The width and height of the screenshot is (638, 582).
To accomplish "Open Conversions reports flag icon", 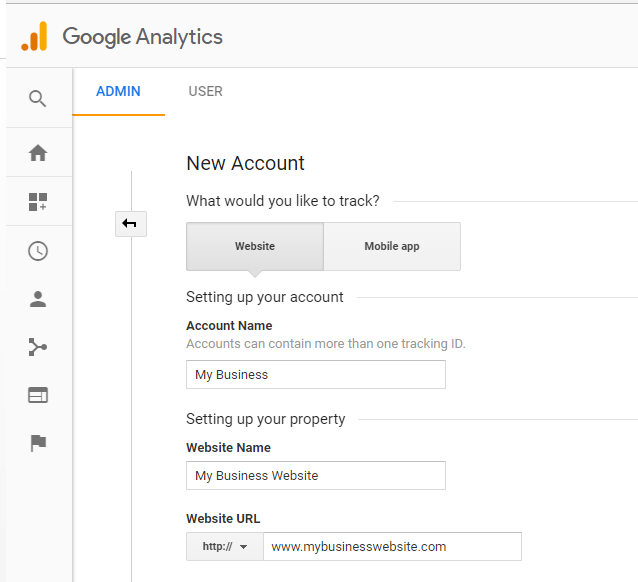I will coord(38,443).
